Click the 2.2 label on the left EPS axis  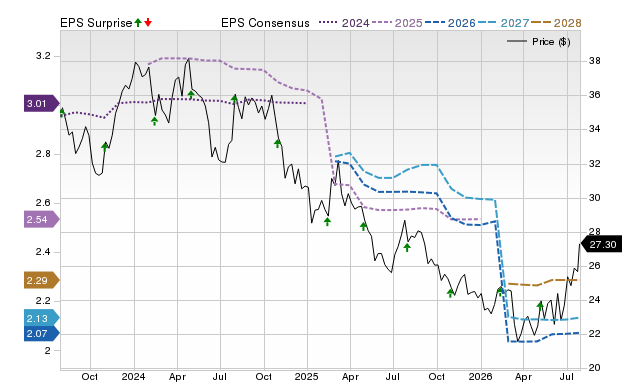pos(43,301)
